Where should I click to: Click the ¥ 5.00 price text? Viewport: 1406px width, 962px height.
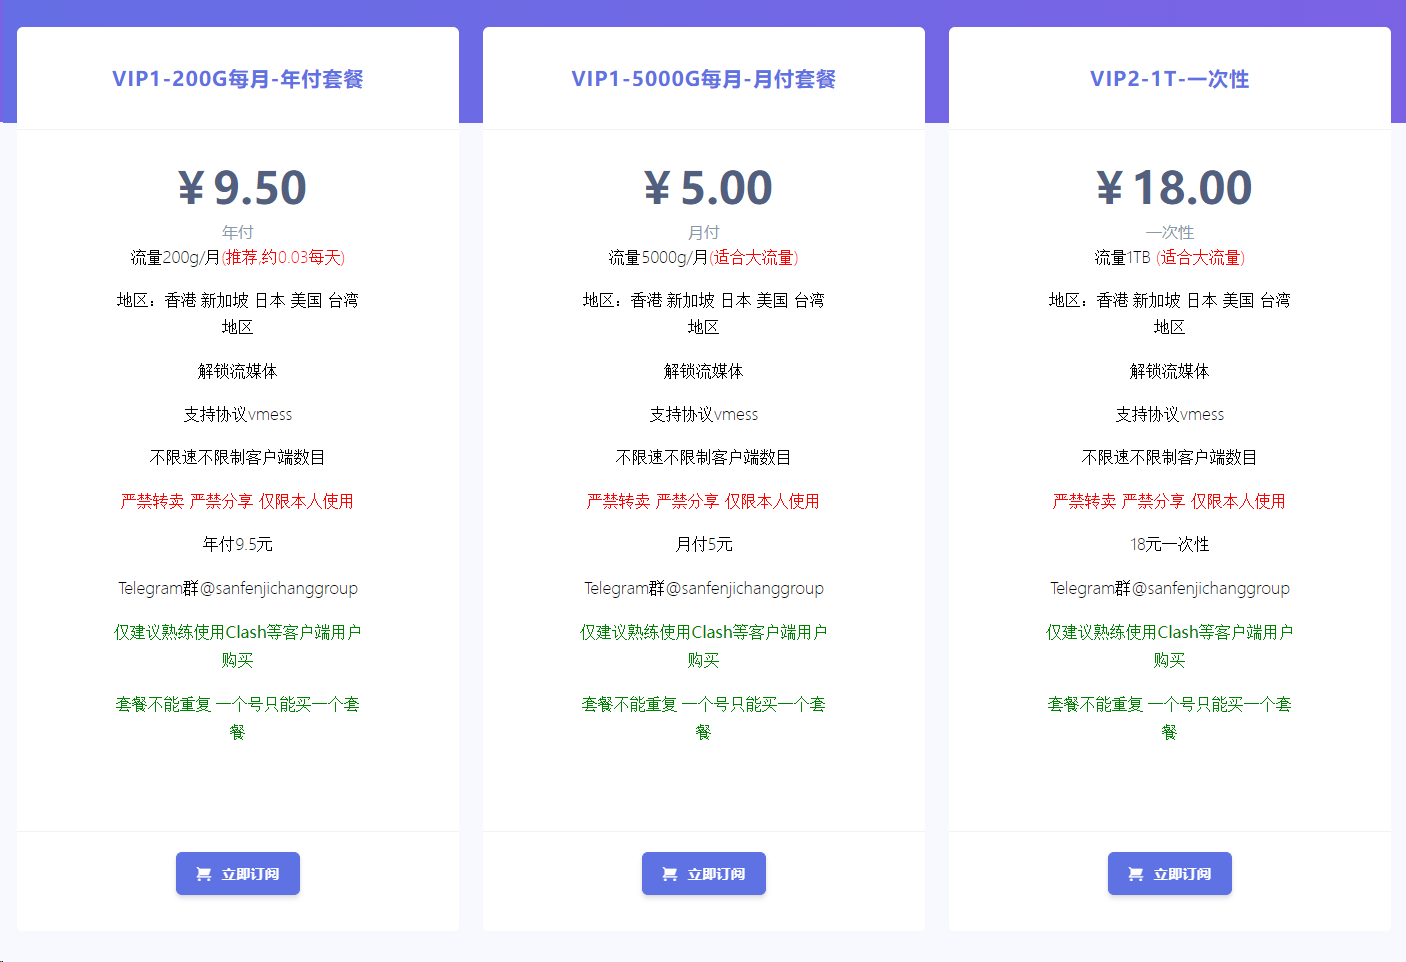coord(708,188)
